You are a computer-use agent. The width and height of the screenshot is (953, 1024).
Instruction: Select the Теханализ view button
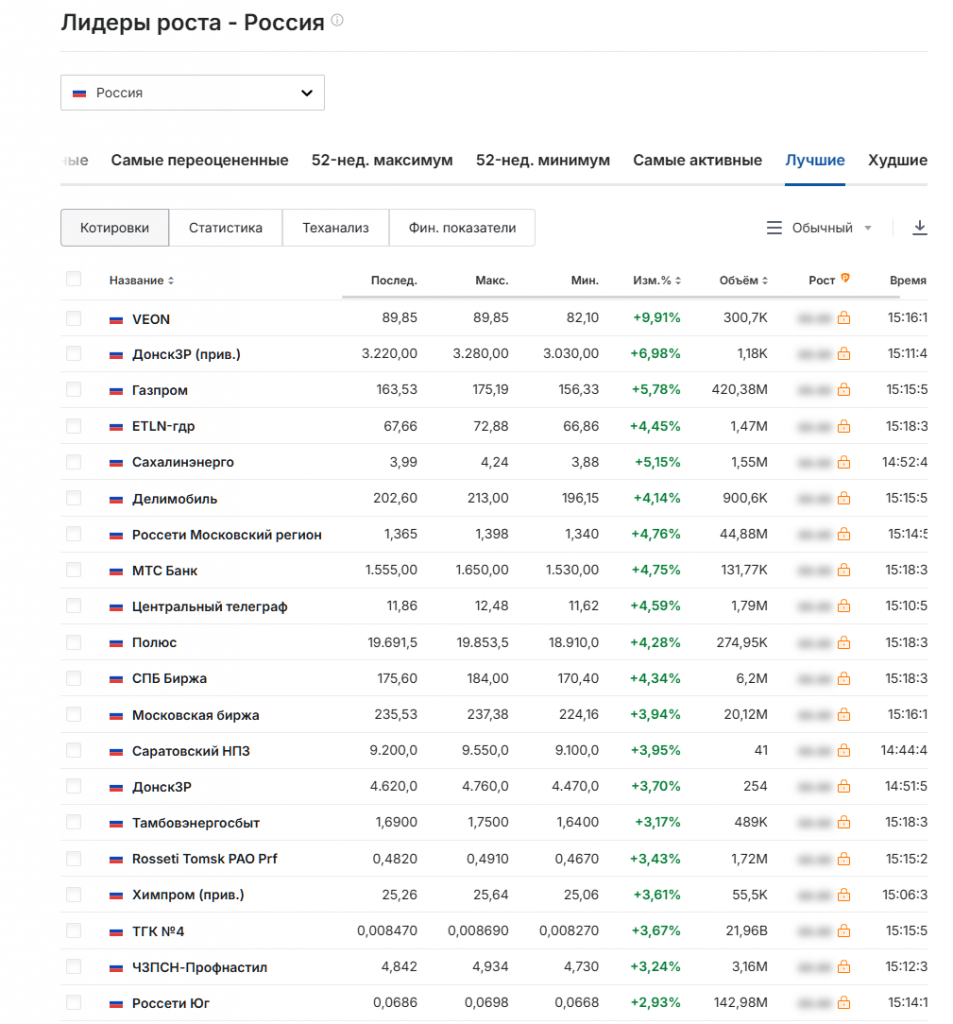(x=335, y=228)
